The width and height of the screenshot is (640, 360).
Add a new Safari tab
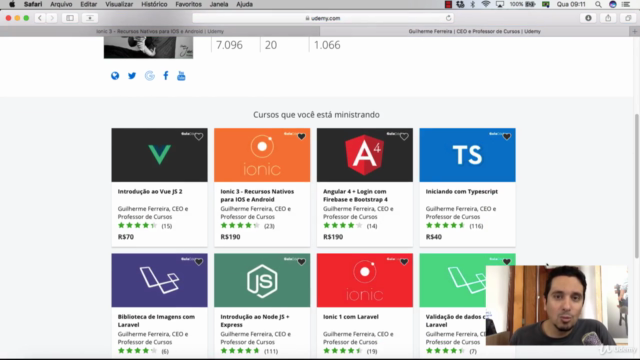tap(634, 31)
